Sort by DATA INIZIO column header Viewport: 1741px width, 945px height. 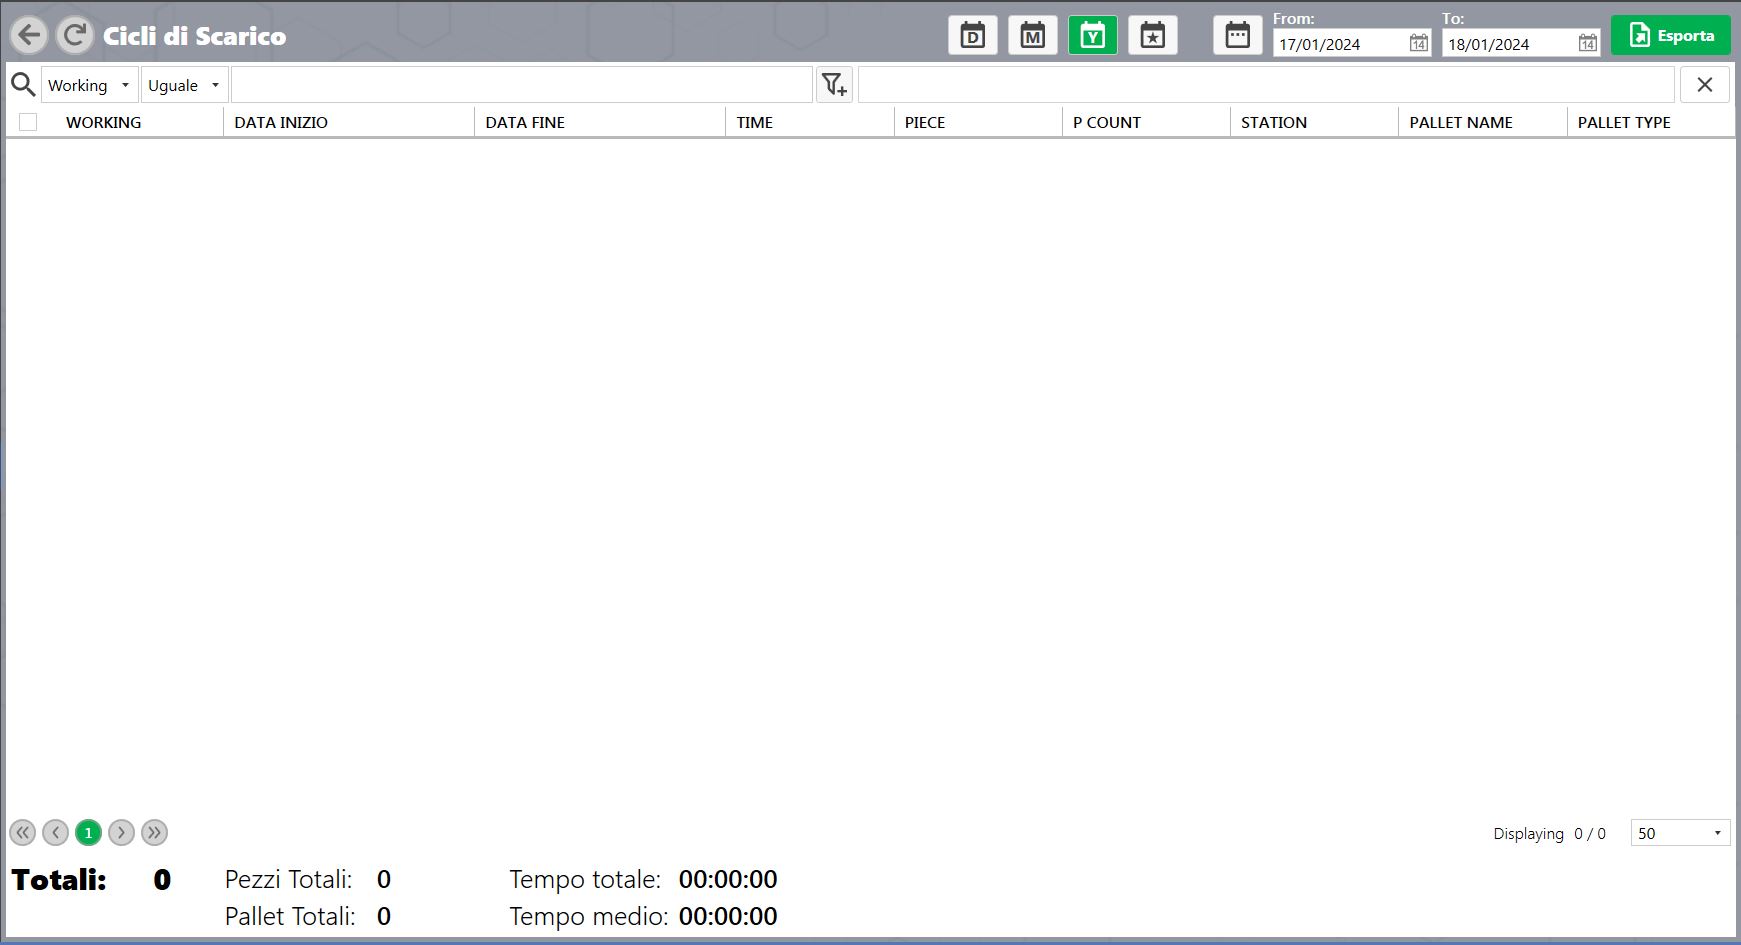281,122
